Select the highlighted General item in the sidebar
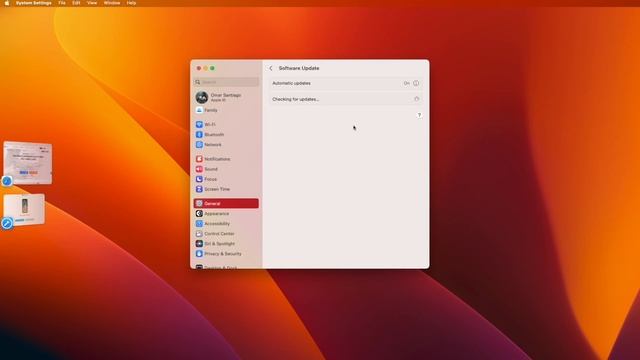Image resolution: width=640 pixels, height=360 pixels. (226, 203)
